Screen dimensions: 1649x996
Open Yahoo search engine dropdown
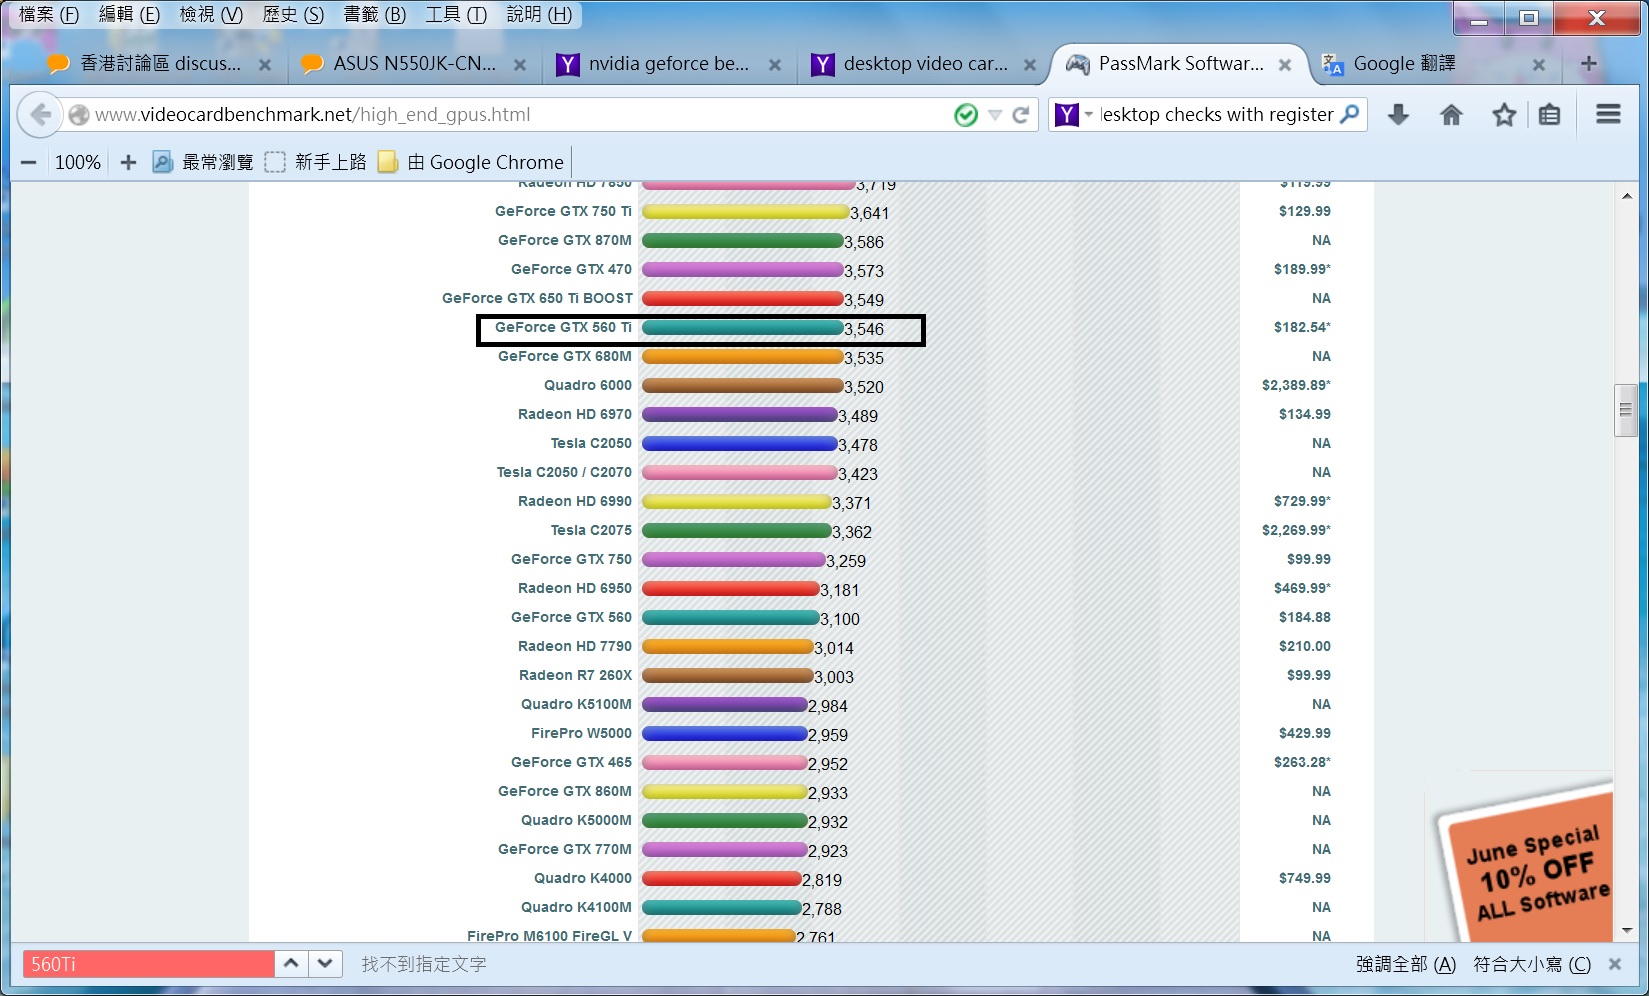click(x=1074, y=115)
